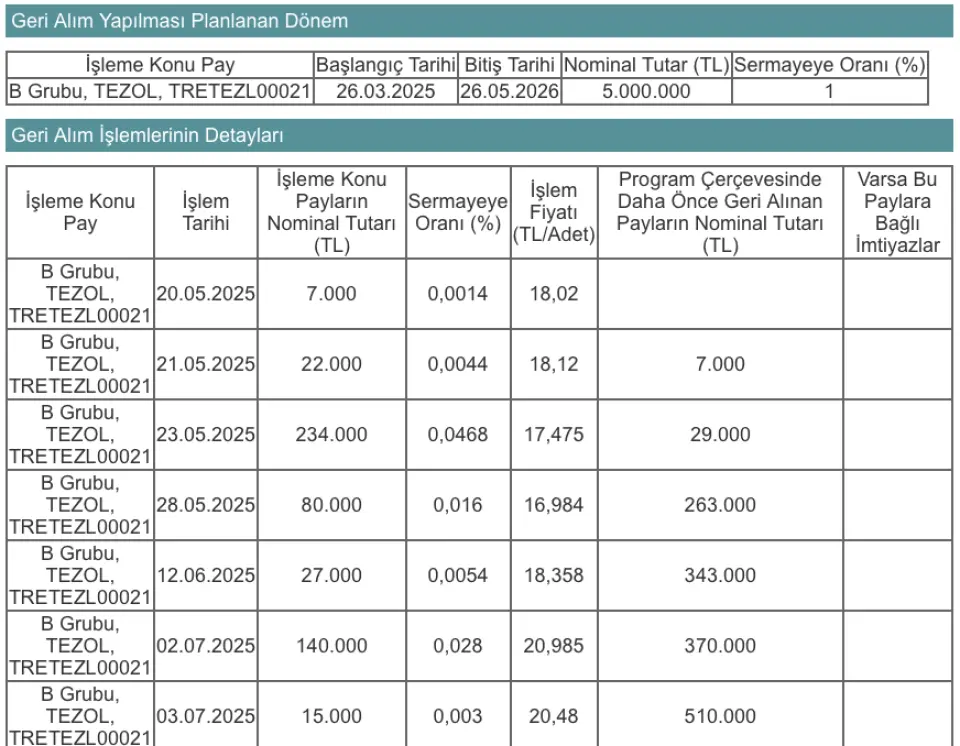The width and height of the screenshot is (960, 746).
Task: Click the capital ratio 0,0014
Action: [x=458, y=294]
